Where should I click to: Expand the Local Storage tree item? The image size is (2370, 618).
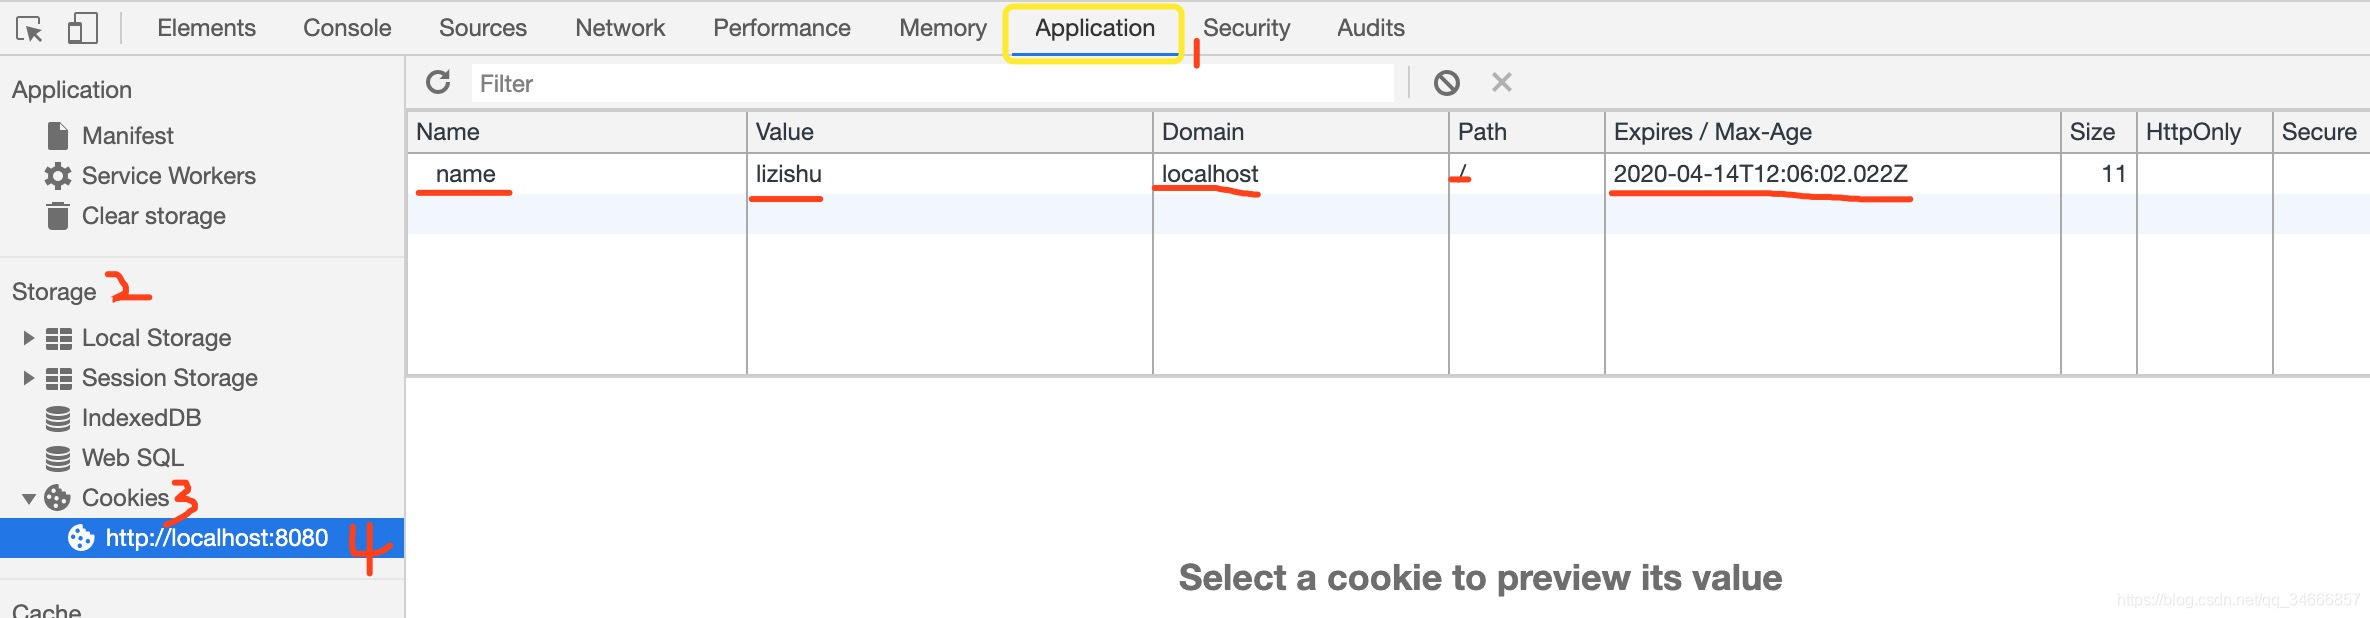26,337
